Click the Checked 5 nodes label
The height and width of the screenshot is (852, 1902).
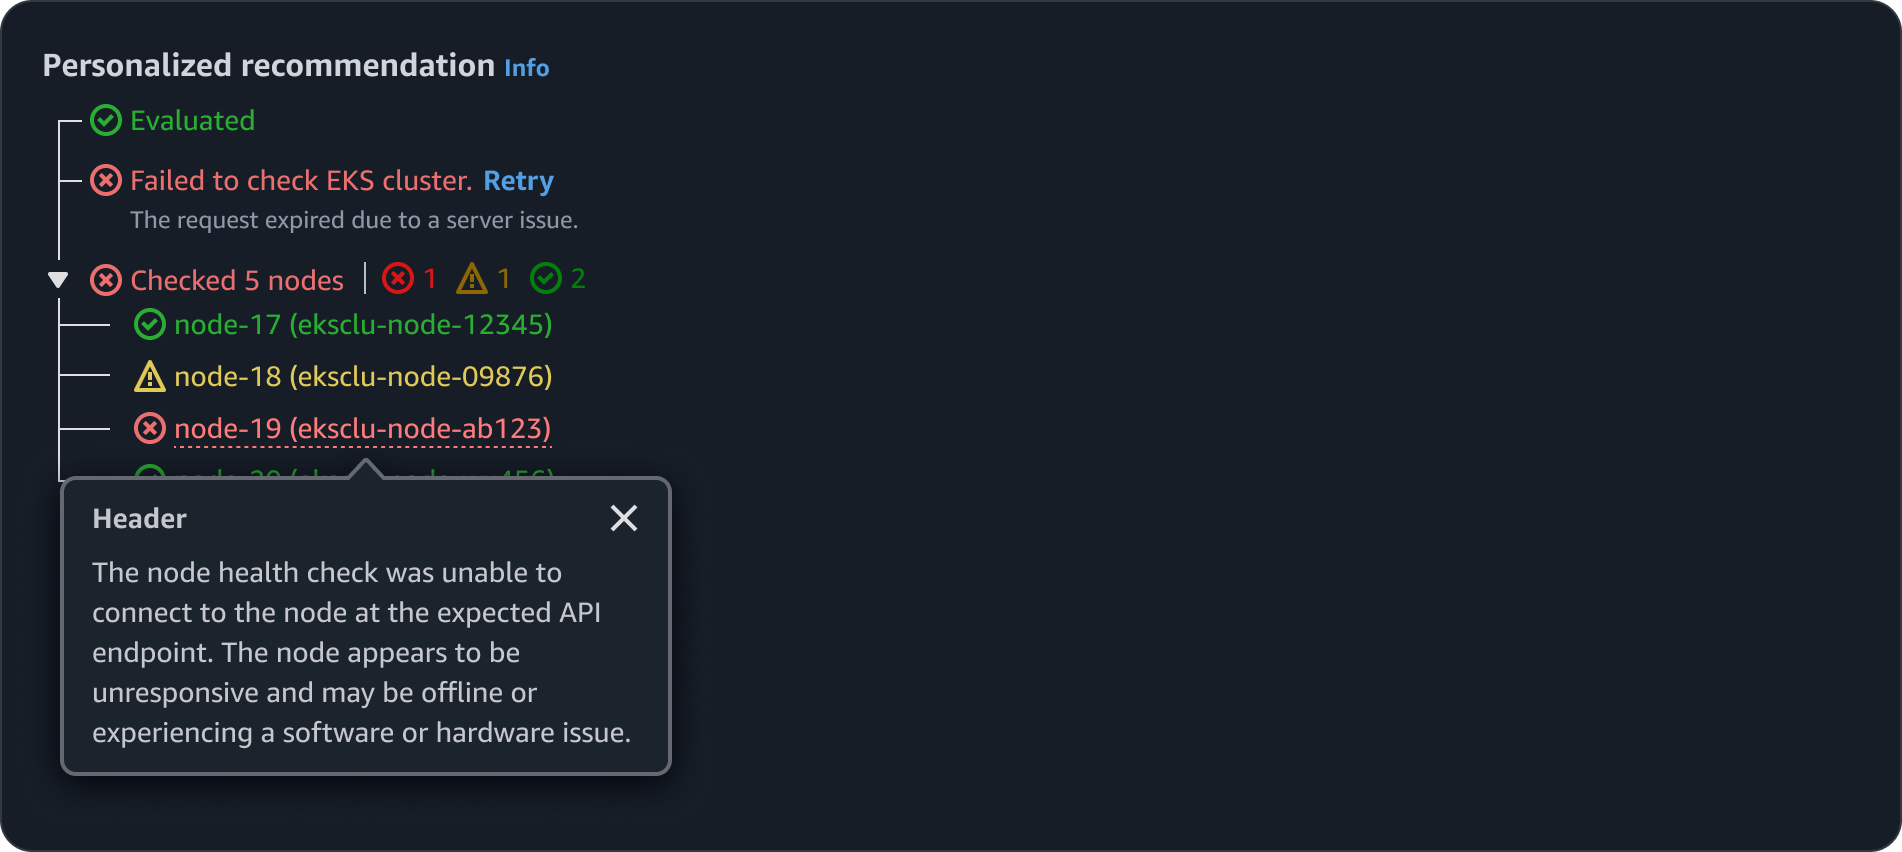point(237,280)
